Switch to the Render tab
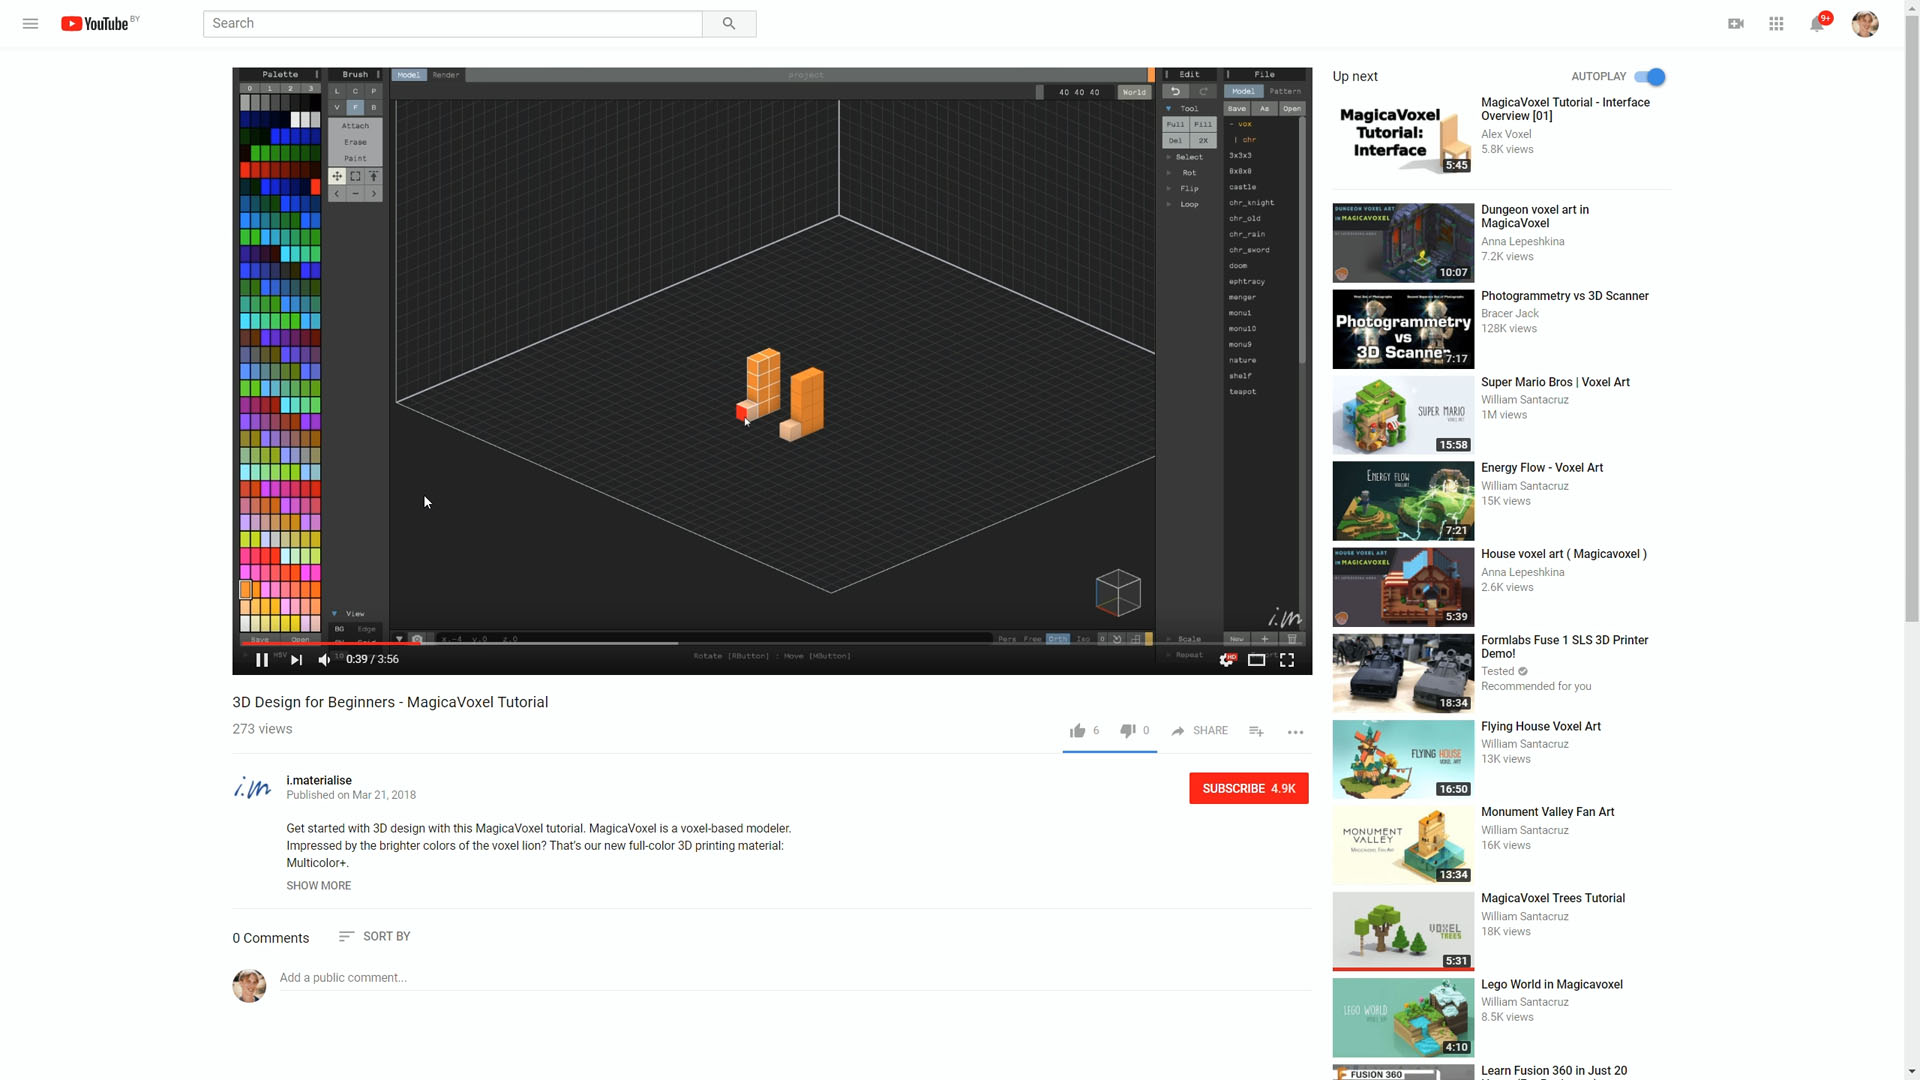The image size is (1920, 1080). (446, 75)
